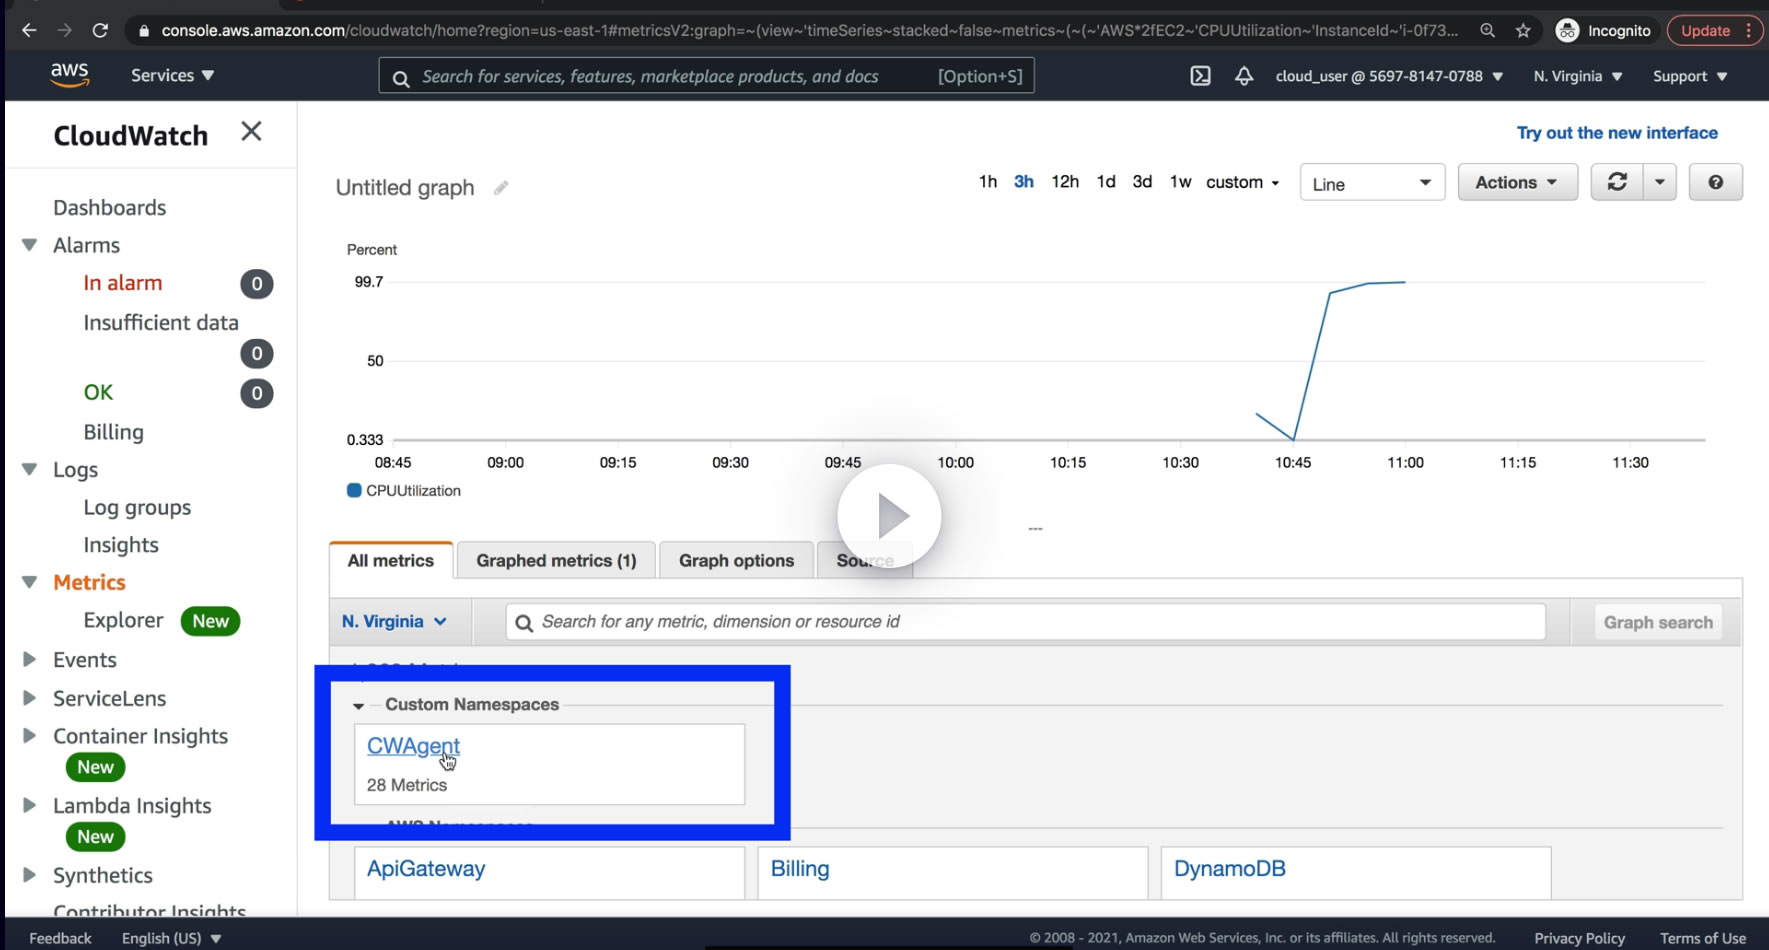Screen dimensions: 1769x950
Task: Expand the Container Insights section
Action: (x=30, y=736)
